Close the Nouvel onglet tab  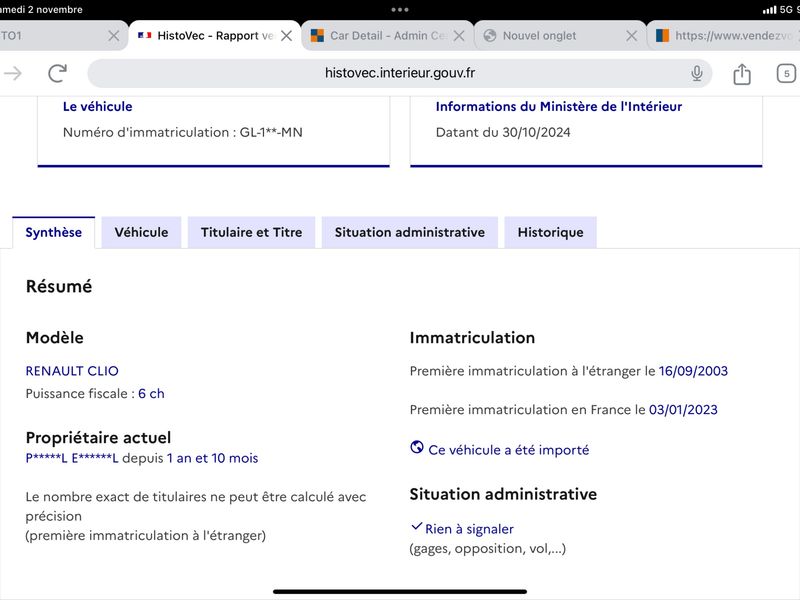(x=631, y=36)
